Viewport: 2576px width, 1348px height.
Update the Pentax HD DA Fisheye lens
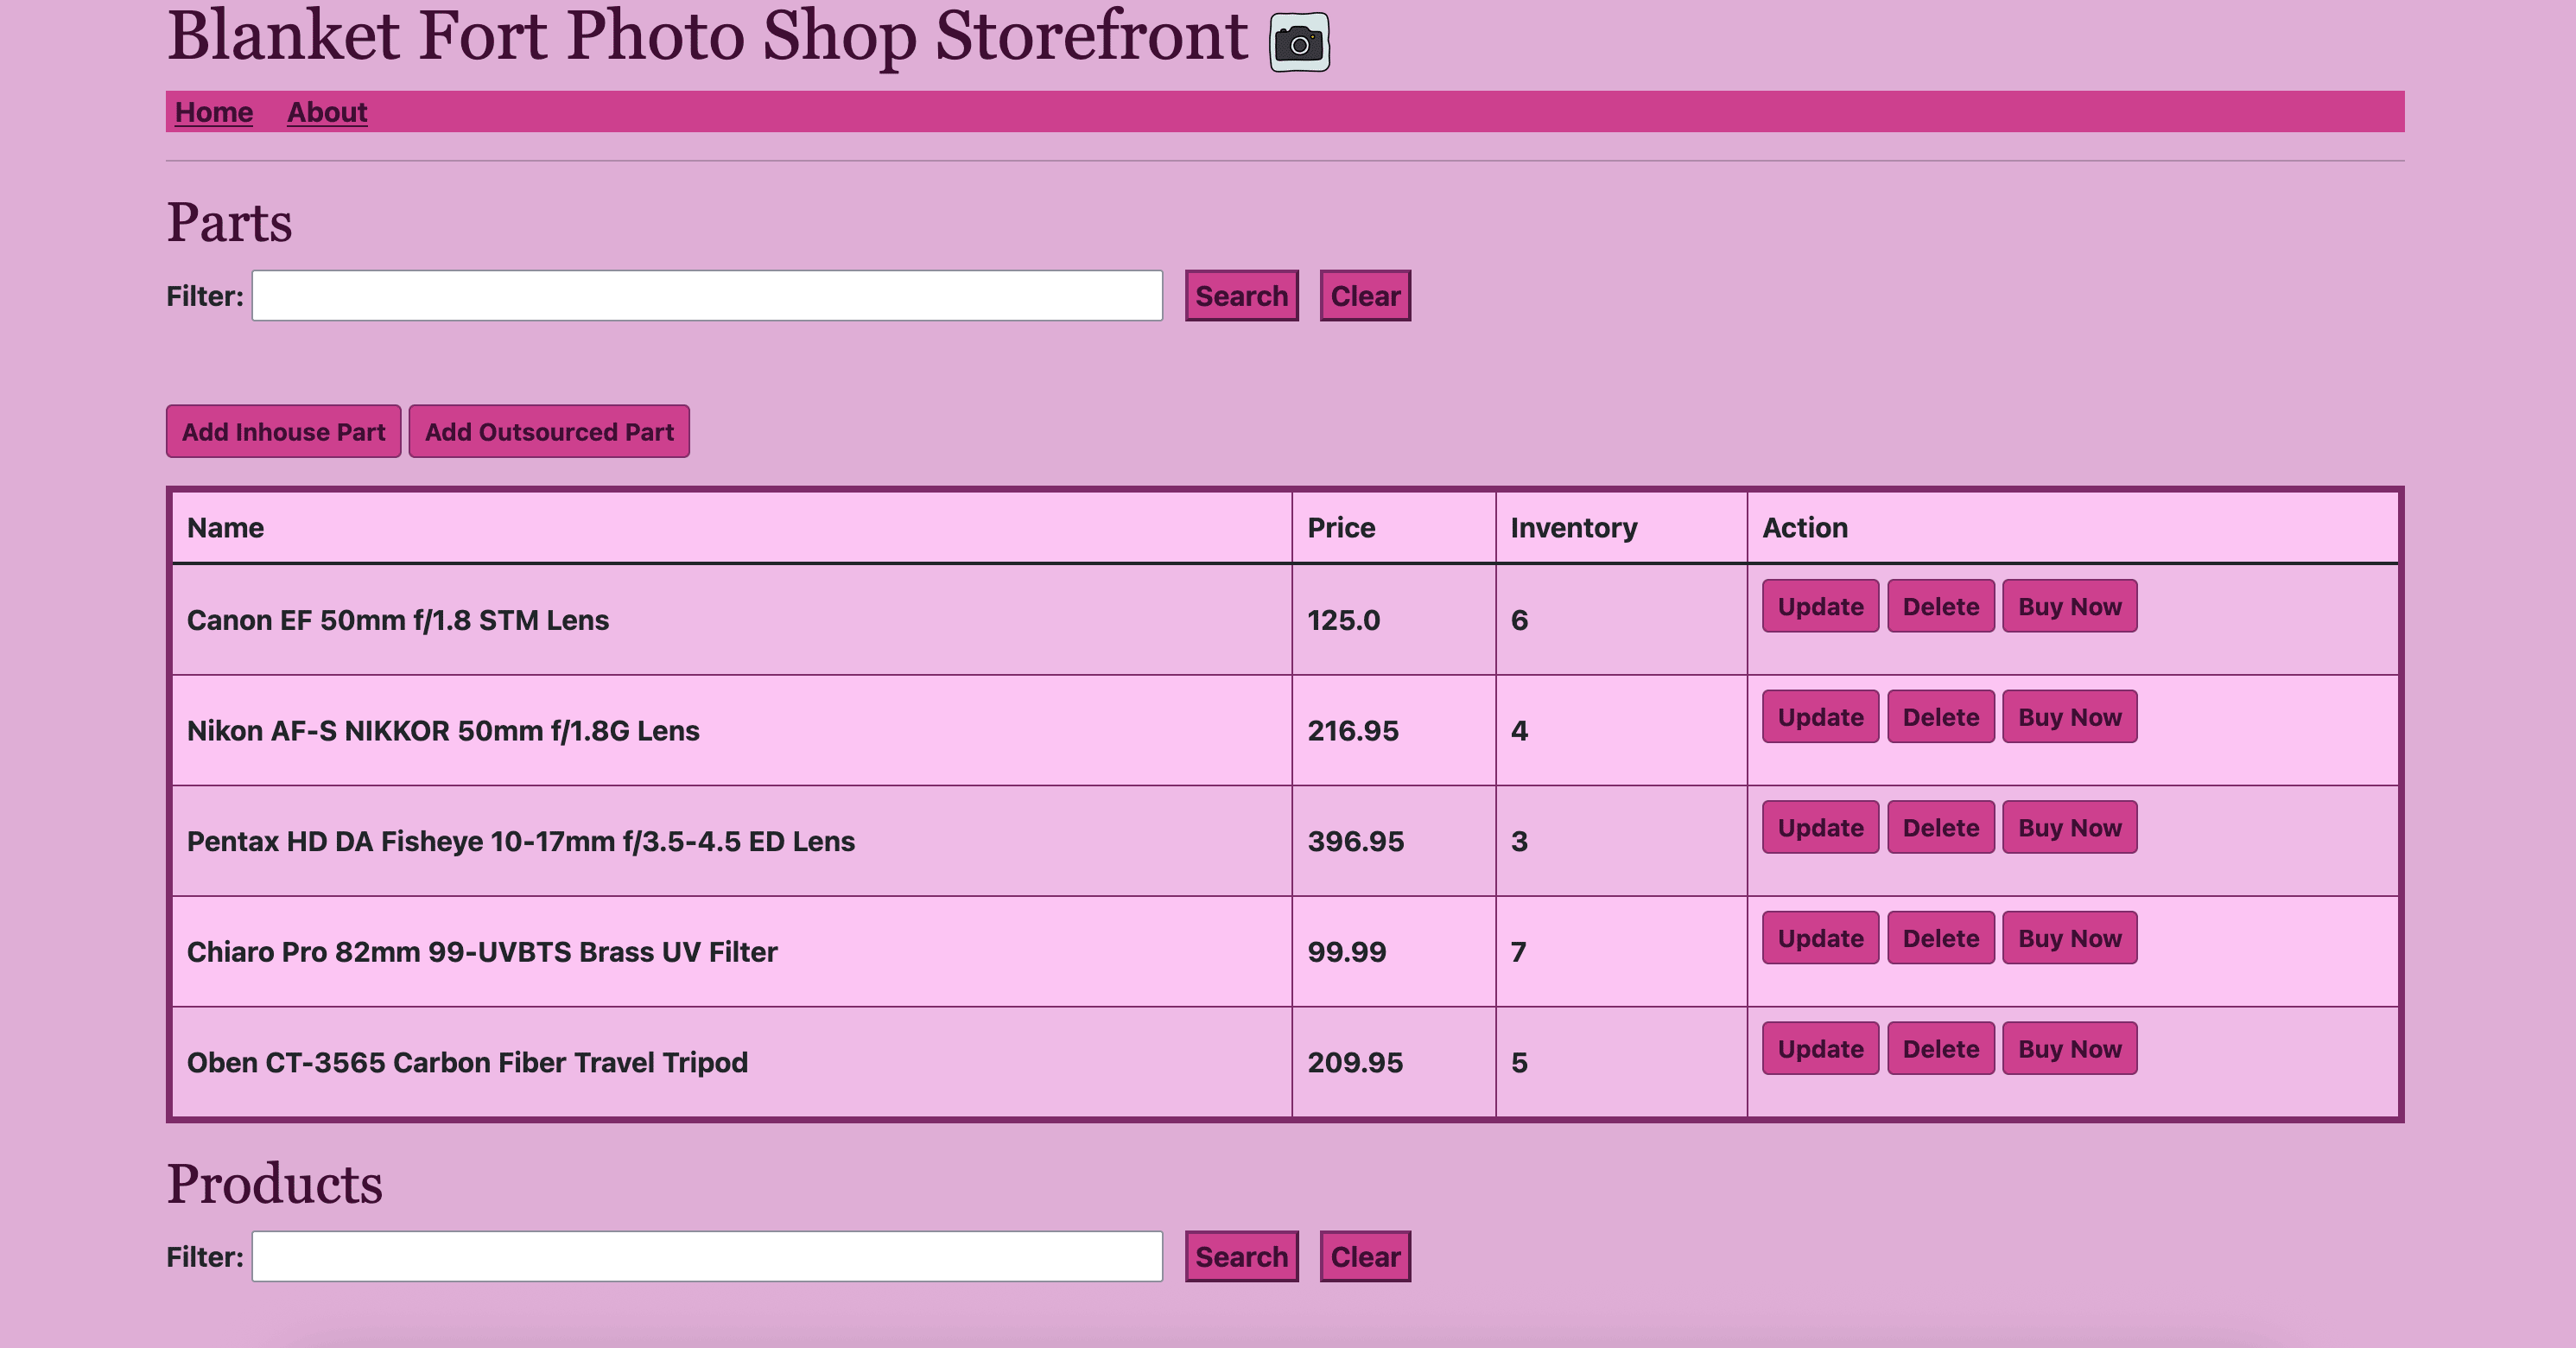pyautogui.click(x=1819, y=827)
